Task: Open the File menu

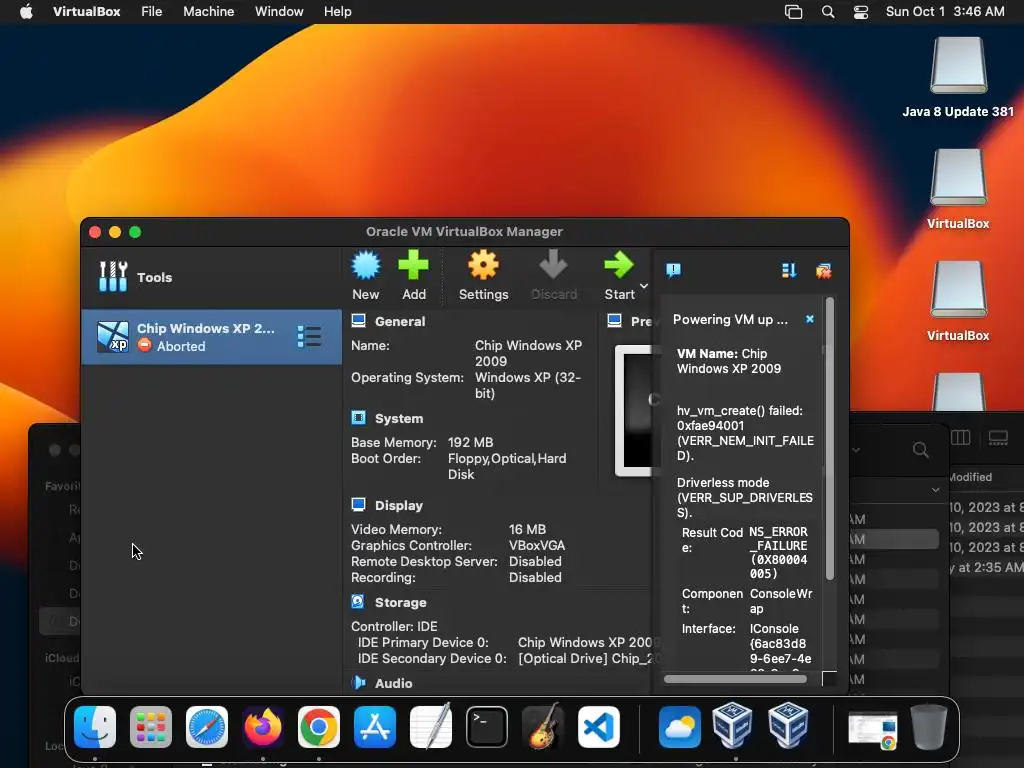Action: (x=152, y=12)
